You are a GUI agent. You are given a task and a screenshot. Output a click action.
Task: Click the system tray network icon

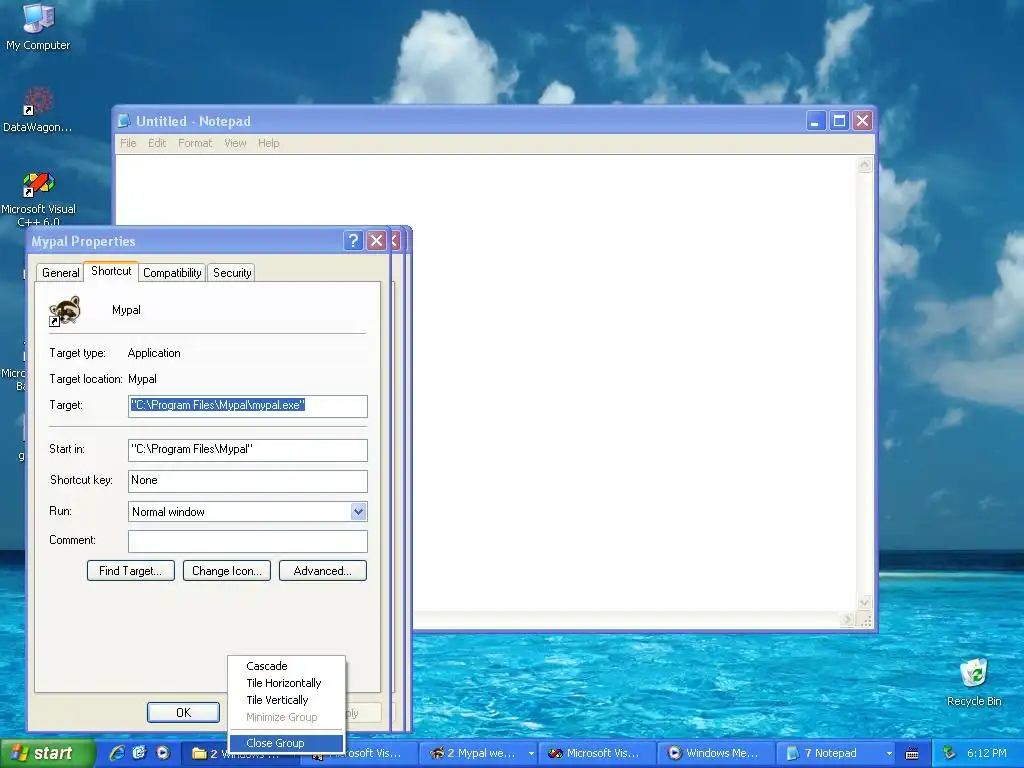[x=949, y=753]
